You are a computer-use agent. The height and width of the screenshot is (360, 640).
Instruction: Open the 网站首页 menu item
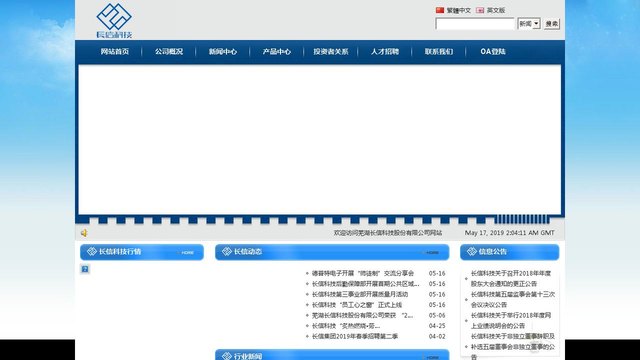pos(115,51)
